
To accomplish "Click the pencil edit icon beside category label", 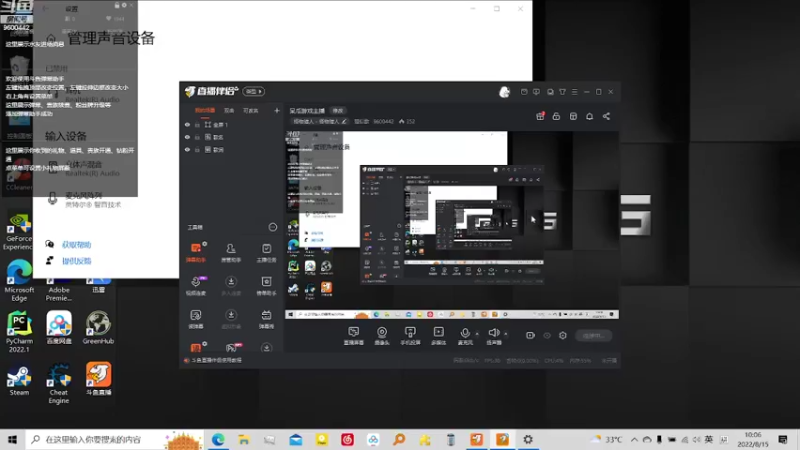I will tap(344, 121).
